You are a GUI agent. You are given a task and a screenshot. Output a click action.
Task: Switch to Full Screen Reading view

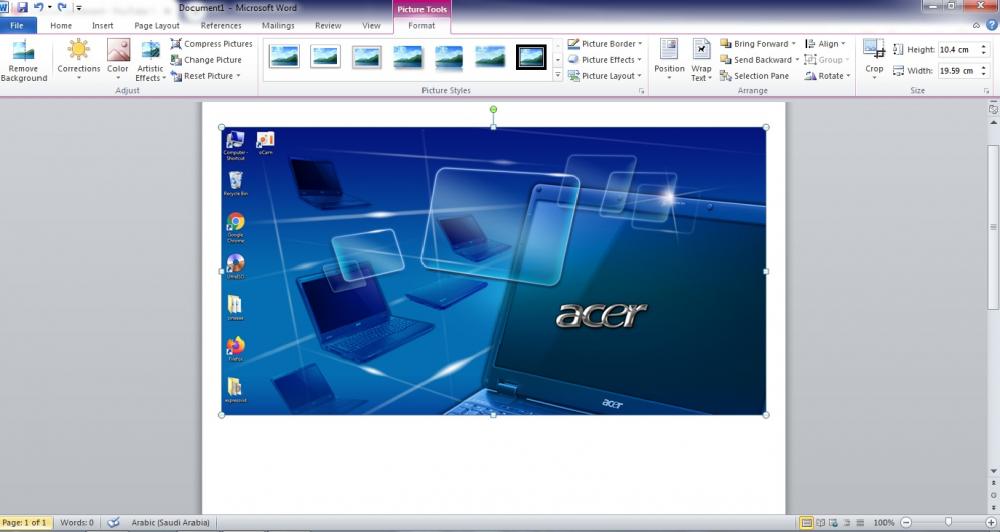pyautogui.click(x=821, y=522)
